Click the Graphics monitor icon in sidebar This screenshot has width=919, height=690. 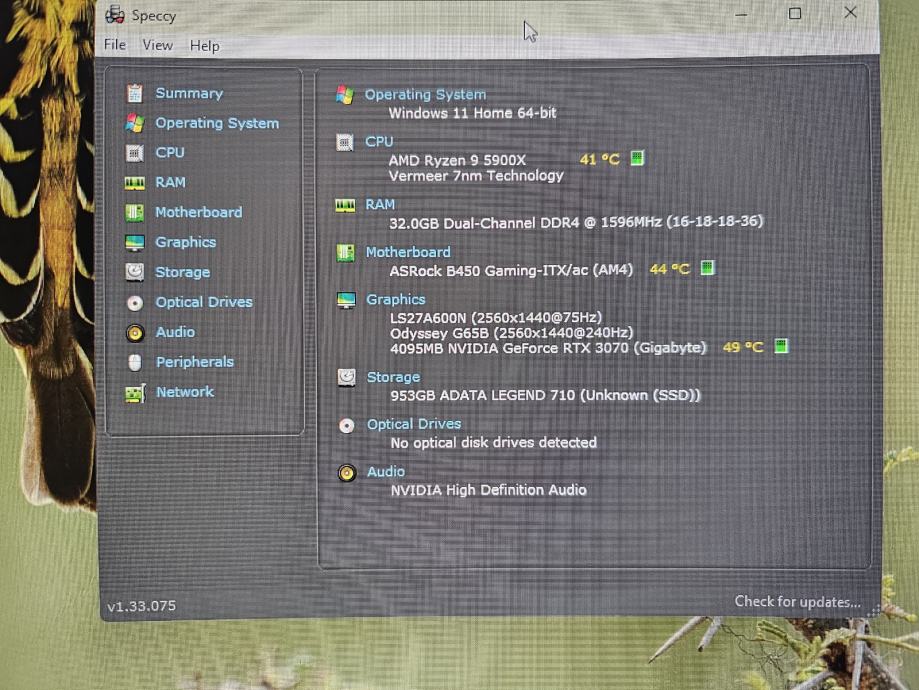coord(135,242)
